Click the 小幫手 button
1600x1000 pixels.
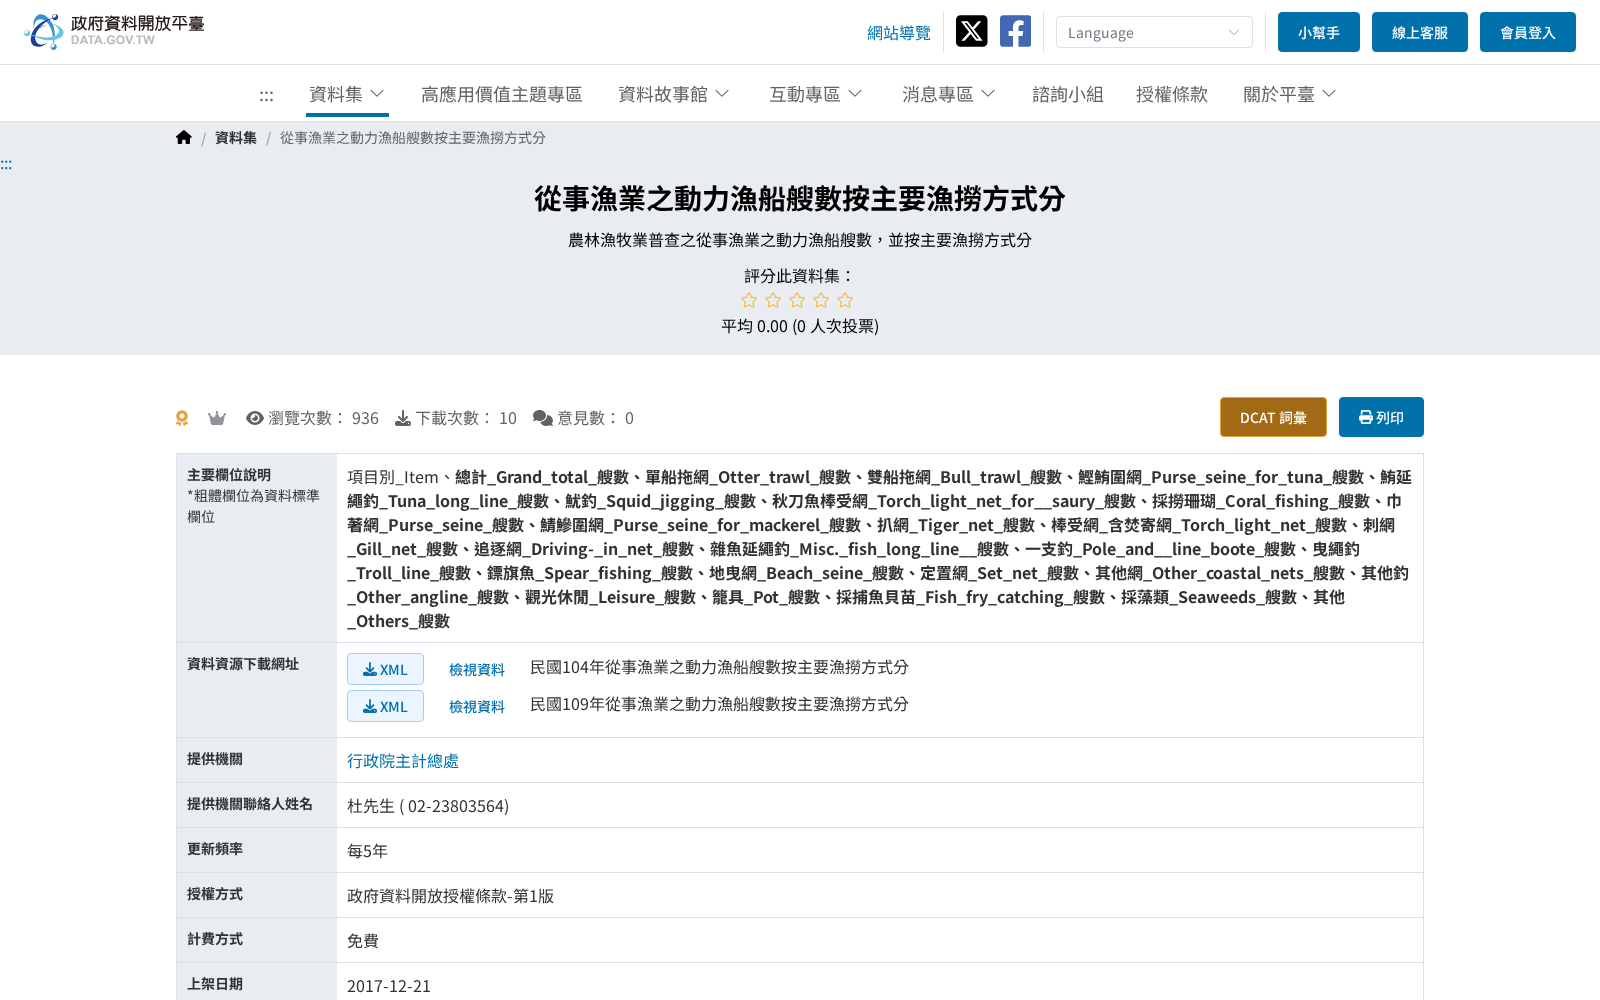(1319, 32)
